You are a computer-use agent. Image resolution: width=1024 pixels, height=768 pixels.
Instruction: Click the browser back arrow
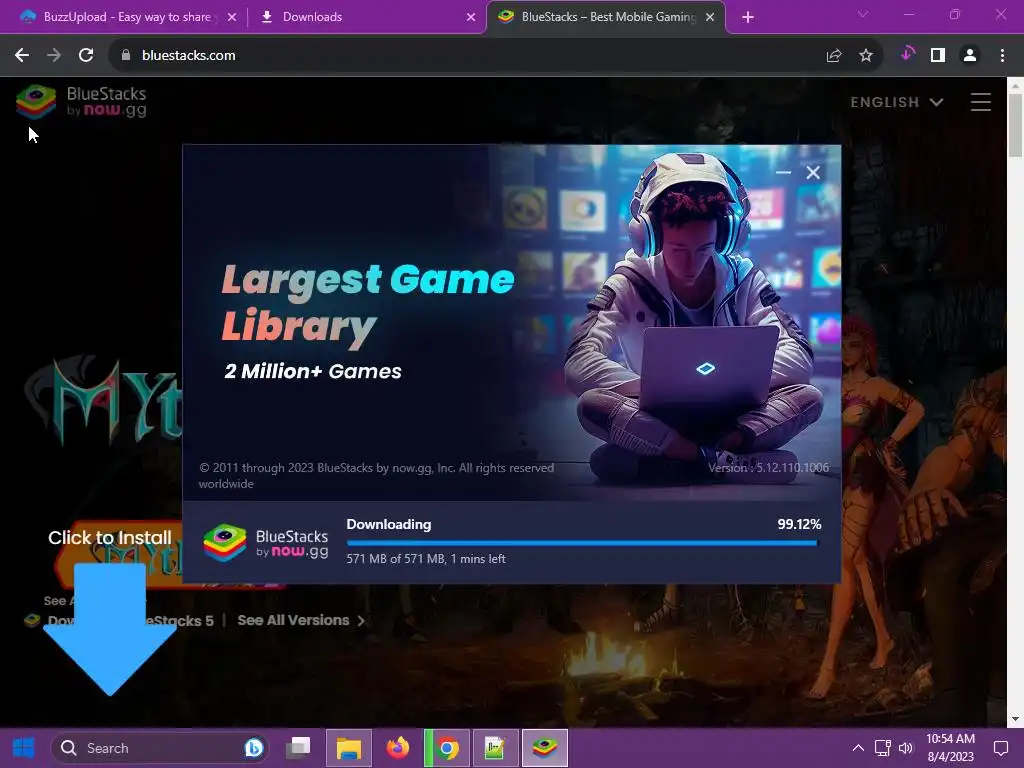click(x=22, y=56)
